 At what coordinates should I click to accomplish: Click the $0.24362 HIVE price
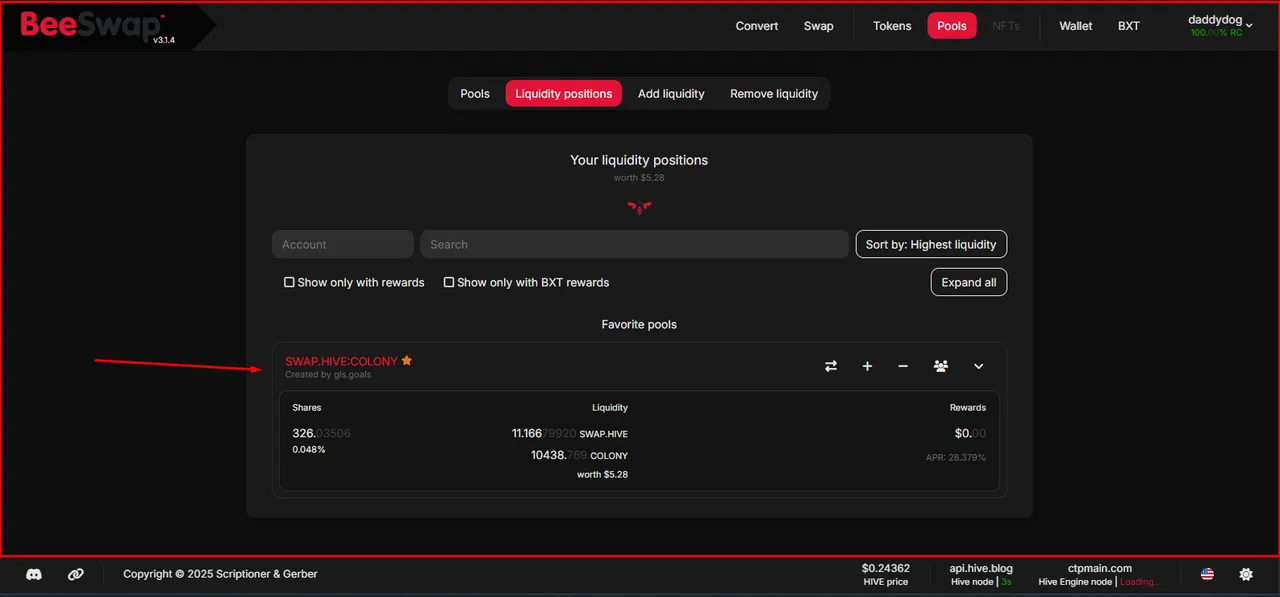point(886,574)
